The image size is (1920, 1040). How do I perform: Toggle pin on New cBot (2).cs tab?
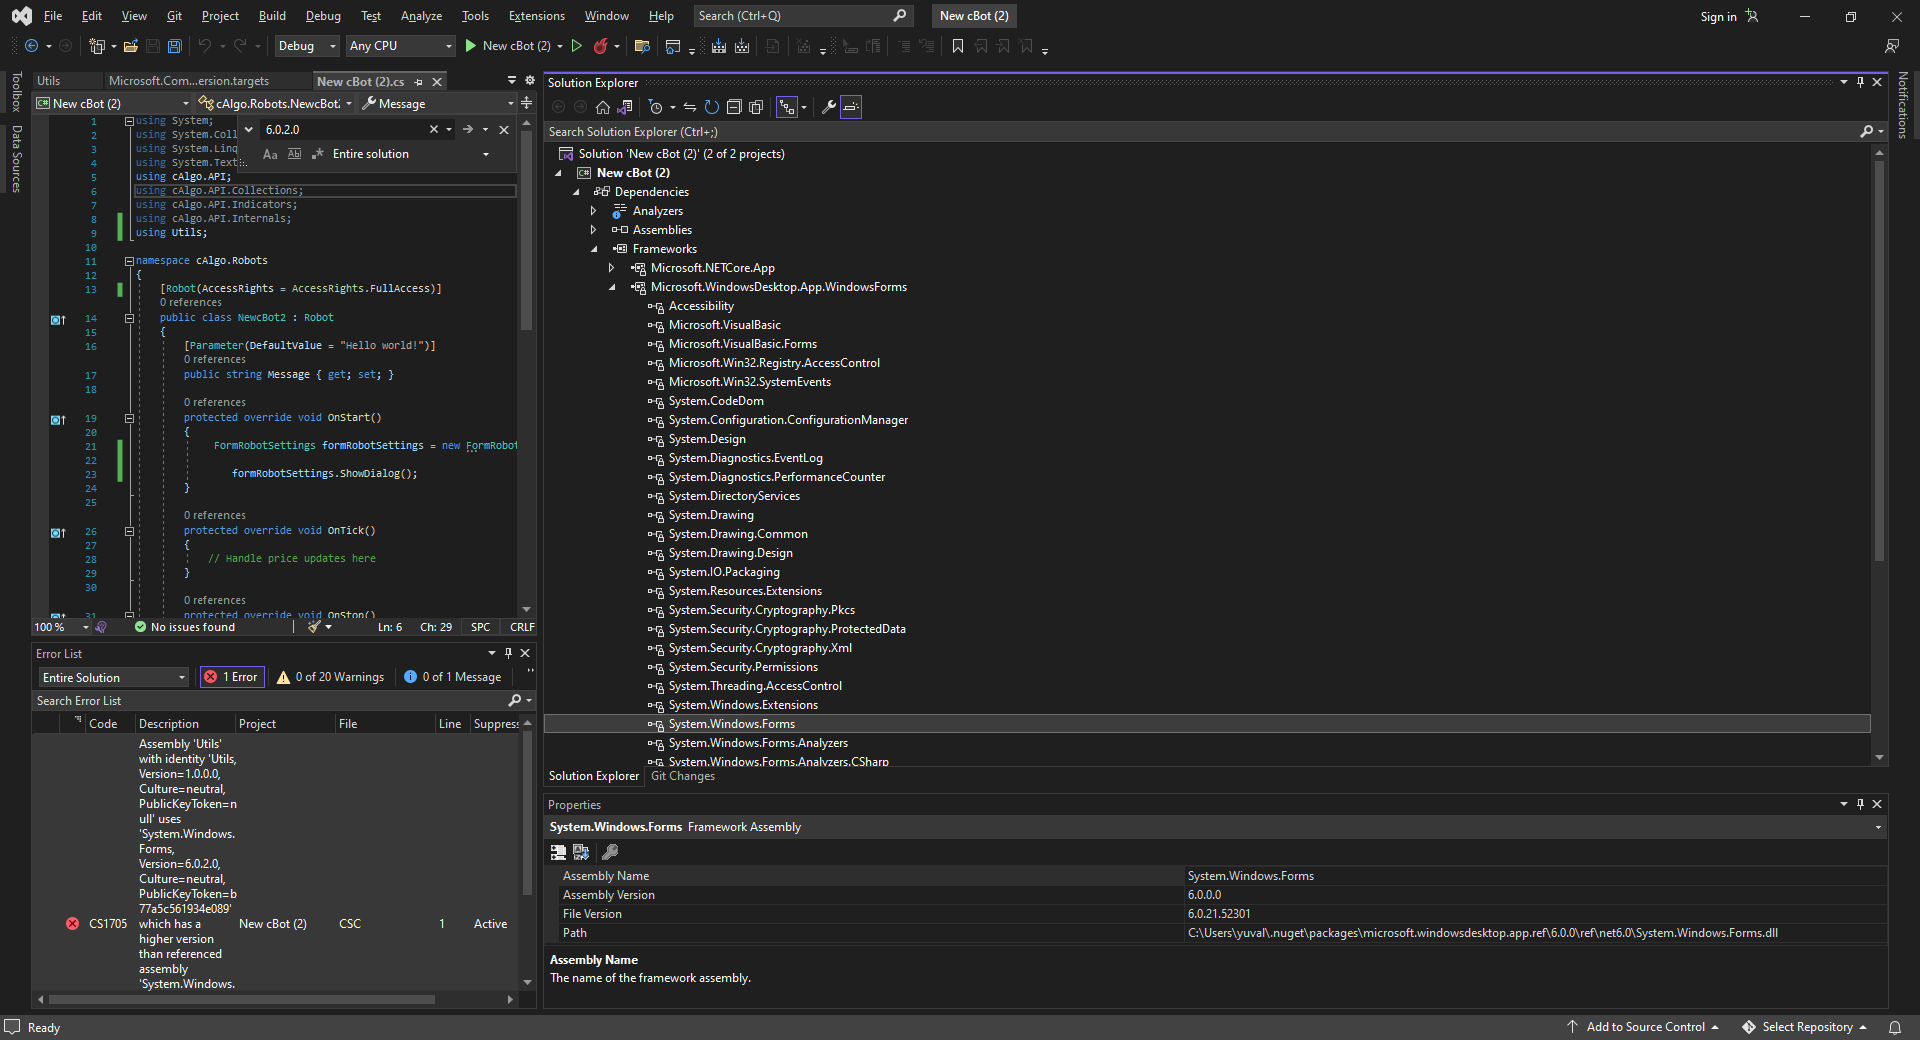pos(418,82)
